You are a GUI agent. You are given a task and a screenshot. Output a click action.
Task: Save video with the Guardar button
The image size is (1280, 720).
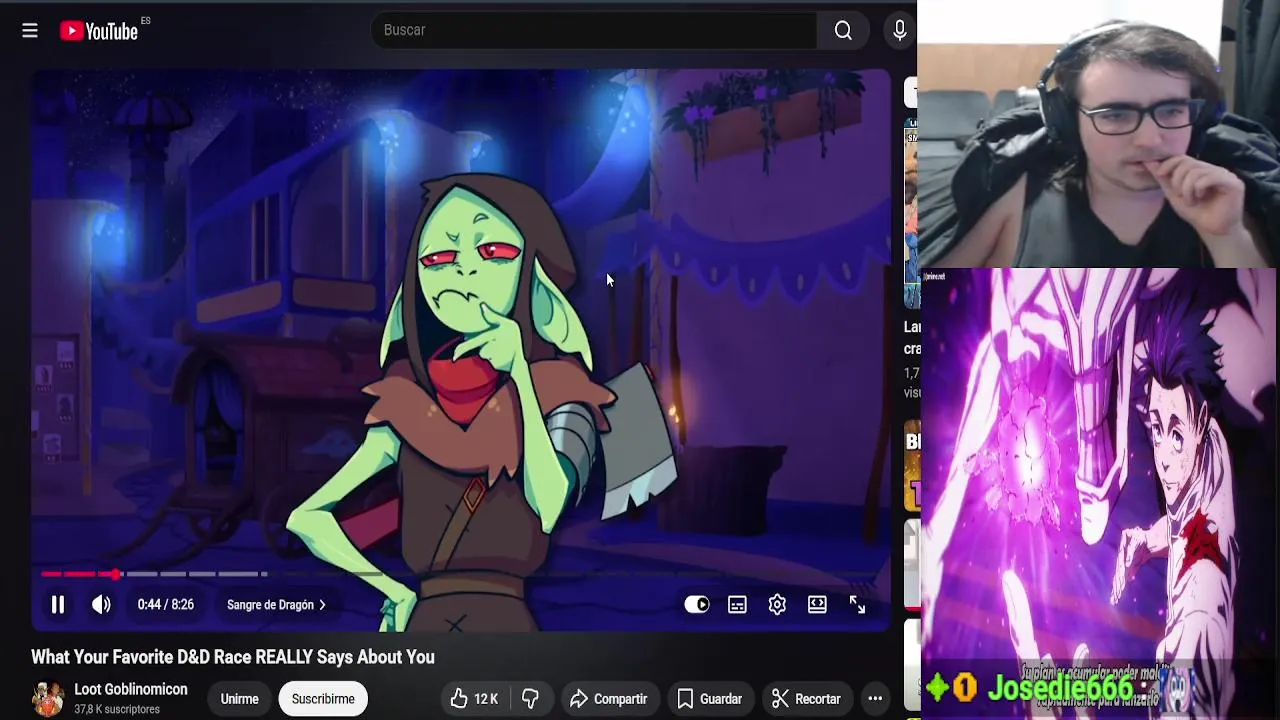709,699
